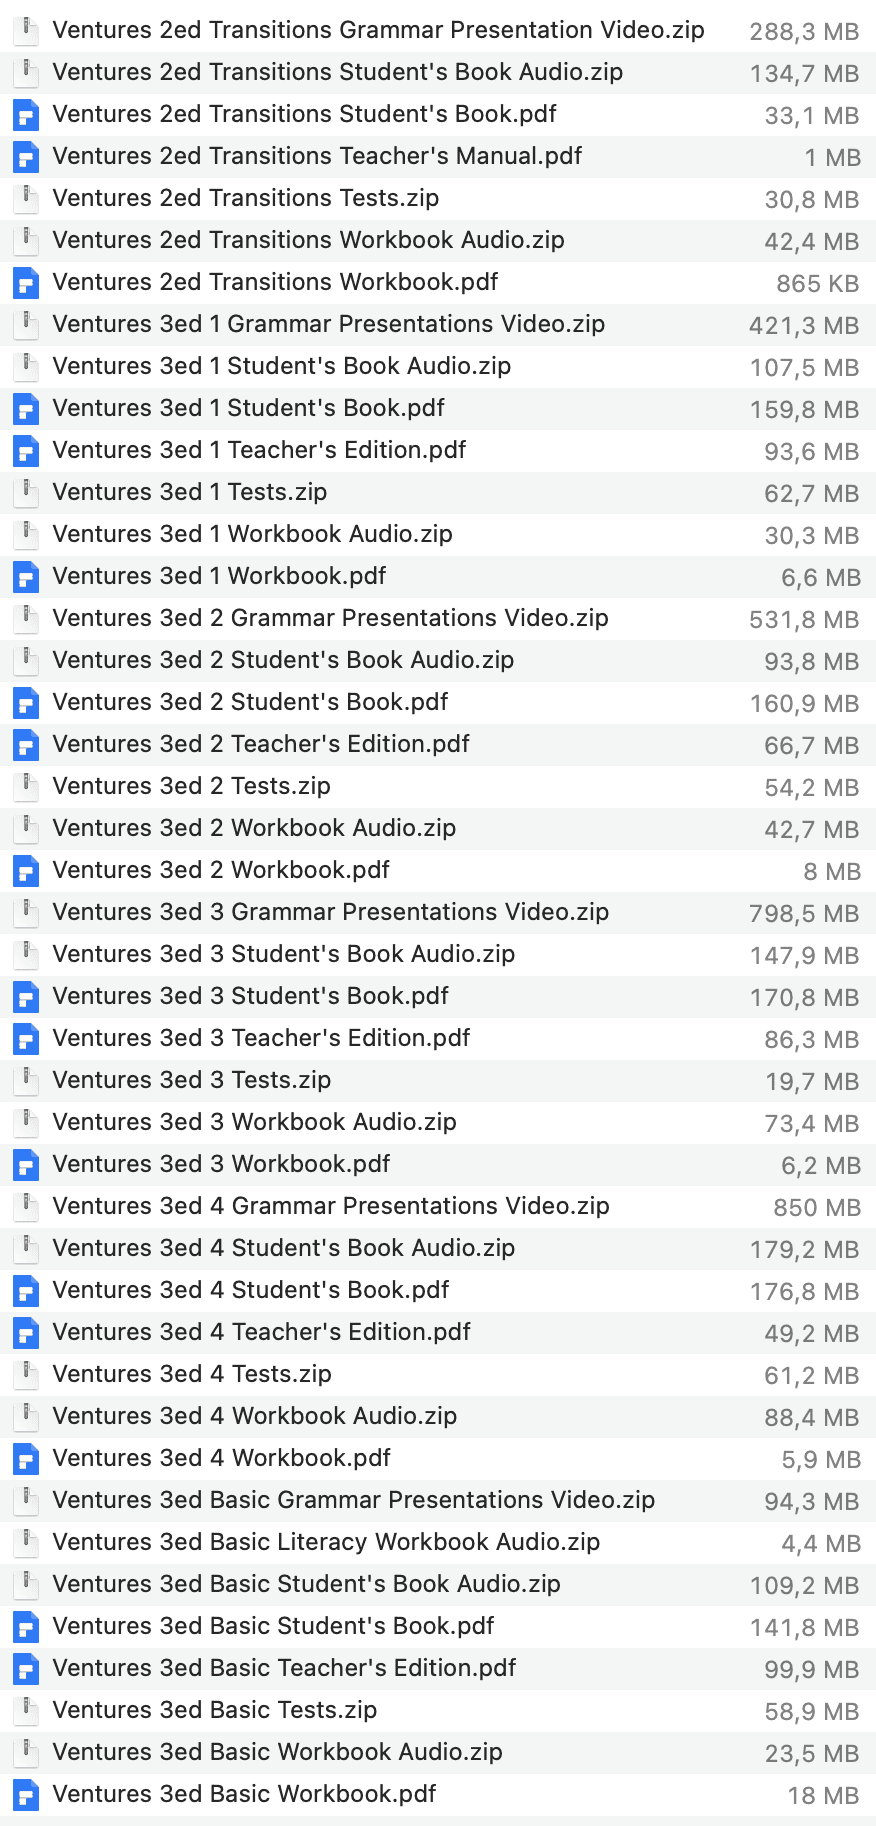The image size is (876, 1826).
Task: Click the 6,6 MB size value
Action: pyautogui.click(x=820, y=578)
